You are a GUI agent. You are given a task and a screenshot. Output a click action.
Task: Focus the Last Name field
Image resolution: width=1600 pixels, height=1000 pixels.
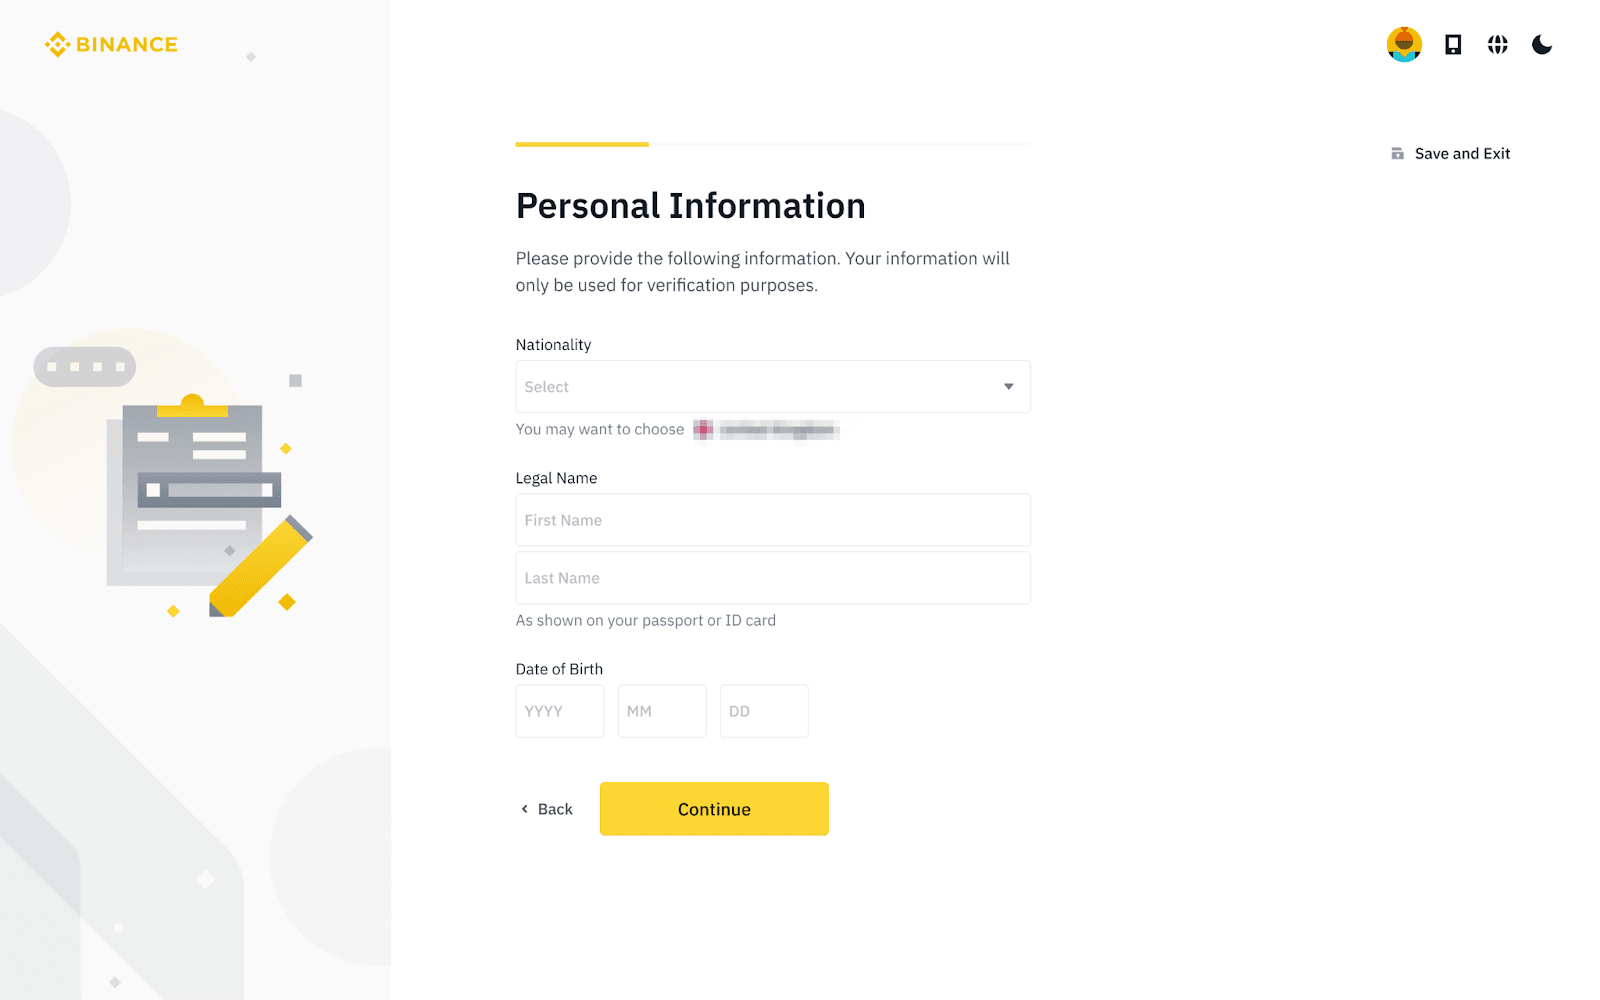772,578
